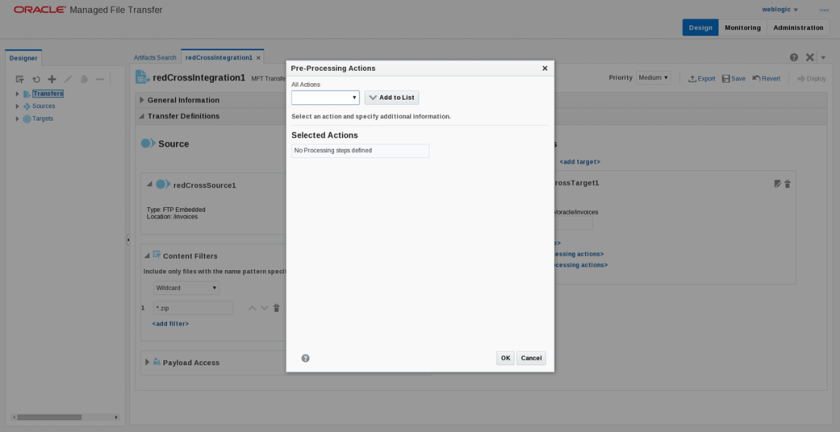The image size is (840, 432).
Task: Click the refresh icon in Designer toolbar
Action: pos(36,80)
